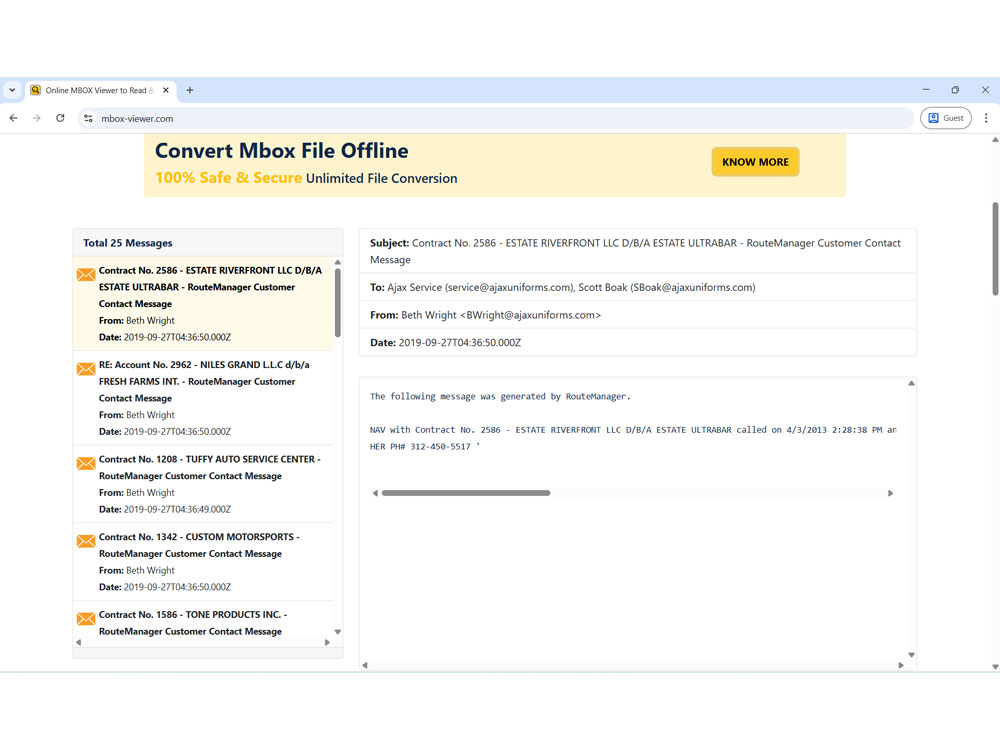The width and height of the screenshot is (1000, 749).
Task: Click the browser back arrow
Action: [13, 117]
